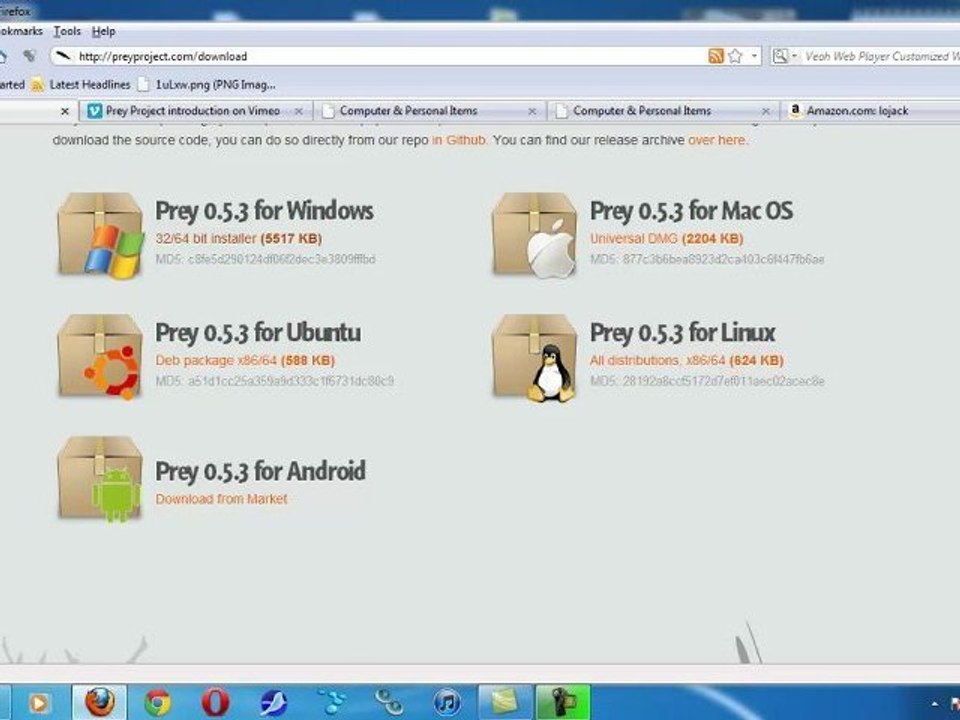Download the Universal DMG for Mac OS
This screenshot has width=960, height=720.
[667, 239]
